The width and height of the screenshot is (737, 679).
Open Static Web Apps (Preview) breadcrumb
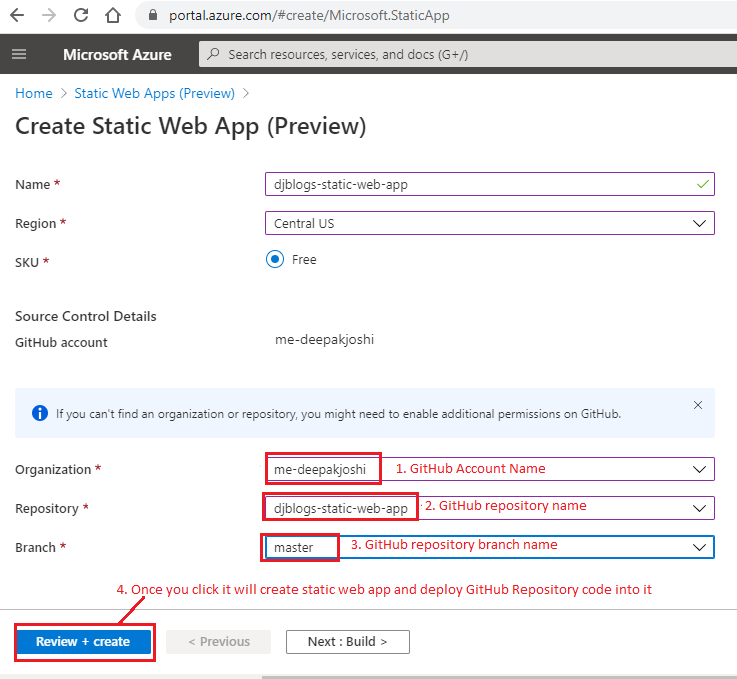click(155, 93)
